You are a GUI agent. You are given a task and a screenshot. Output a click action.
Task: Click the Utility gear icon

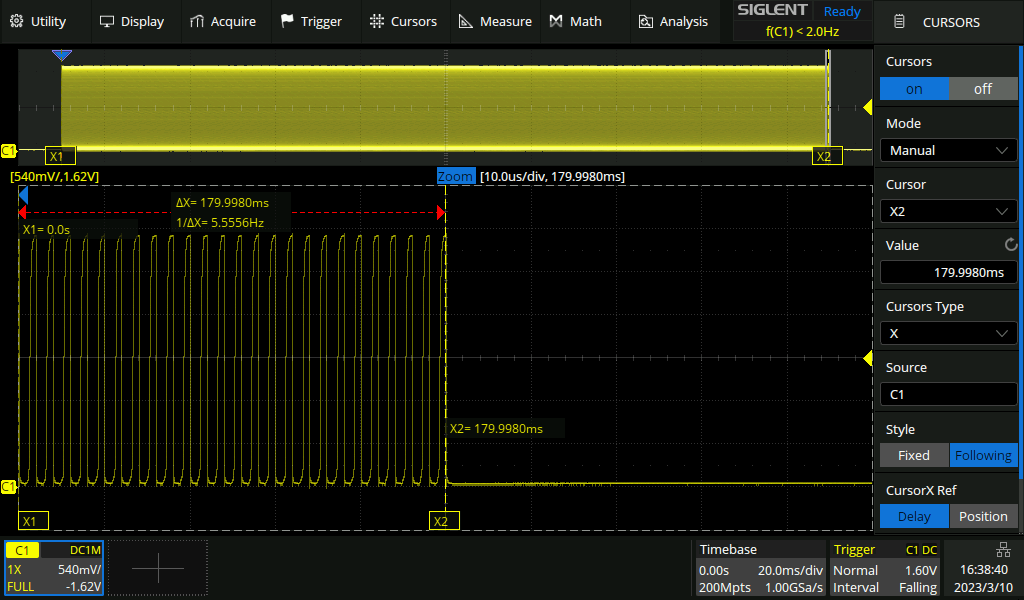tap(17, 22)
